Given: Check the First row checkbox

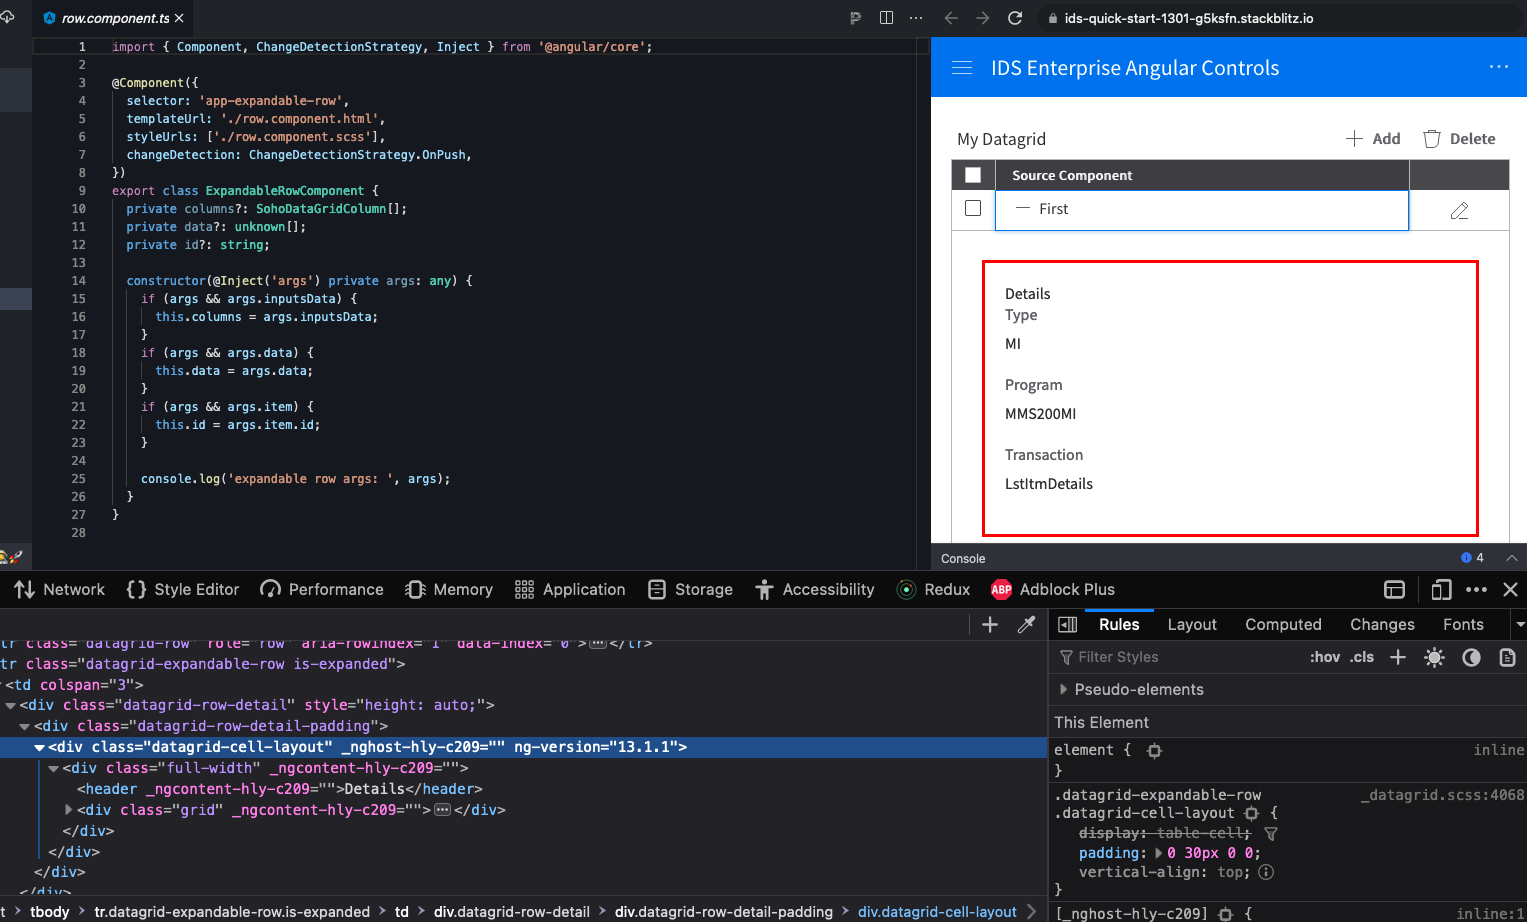Looking at the screenshot, I should click(973, 208).
